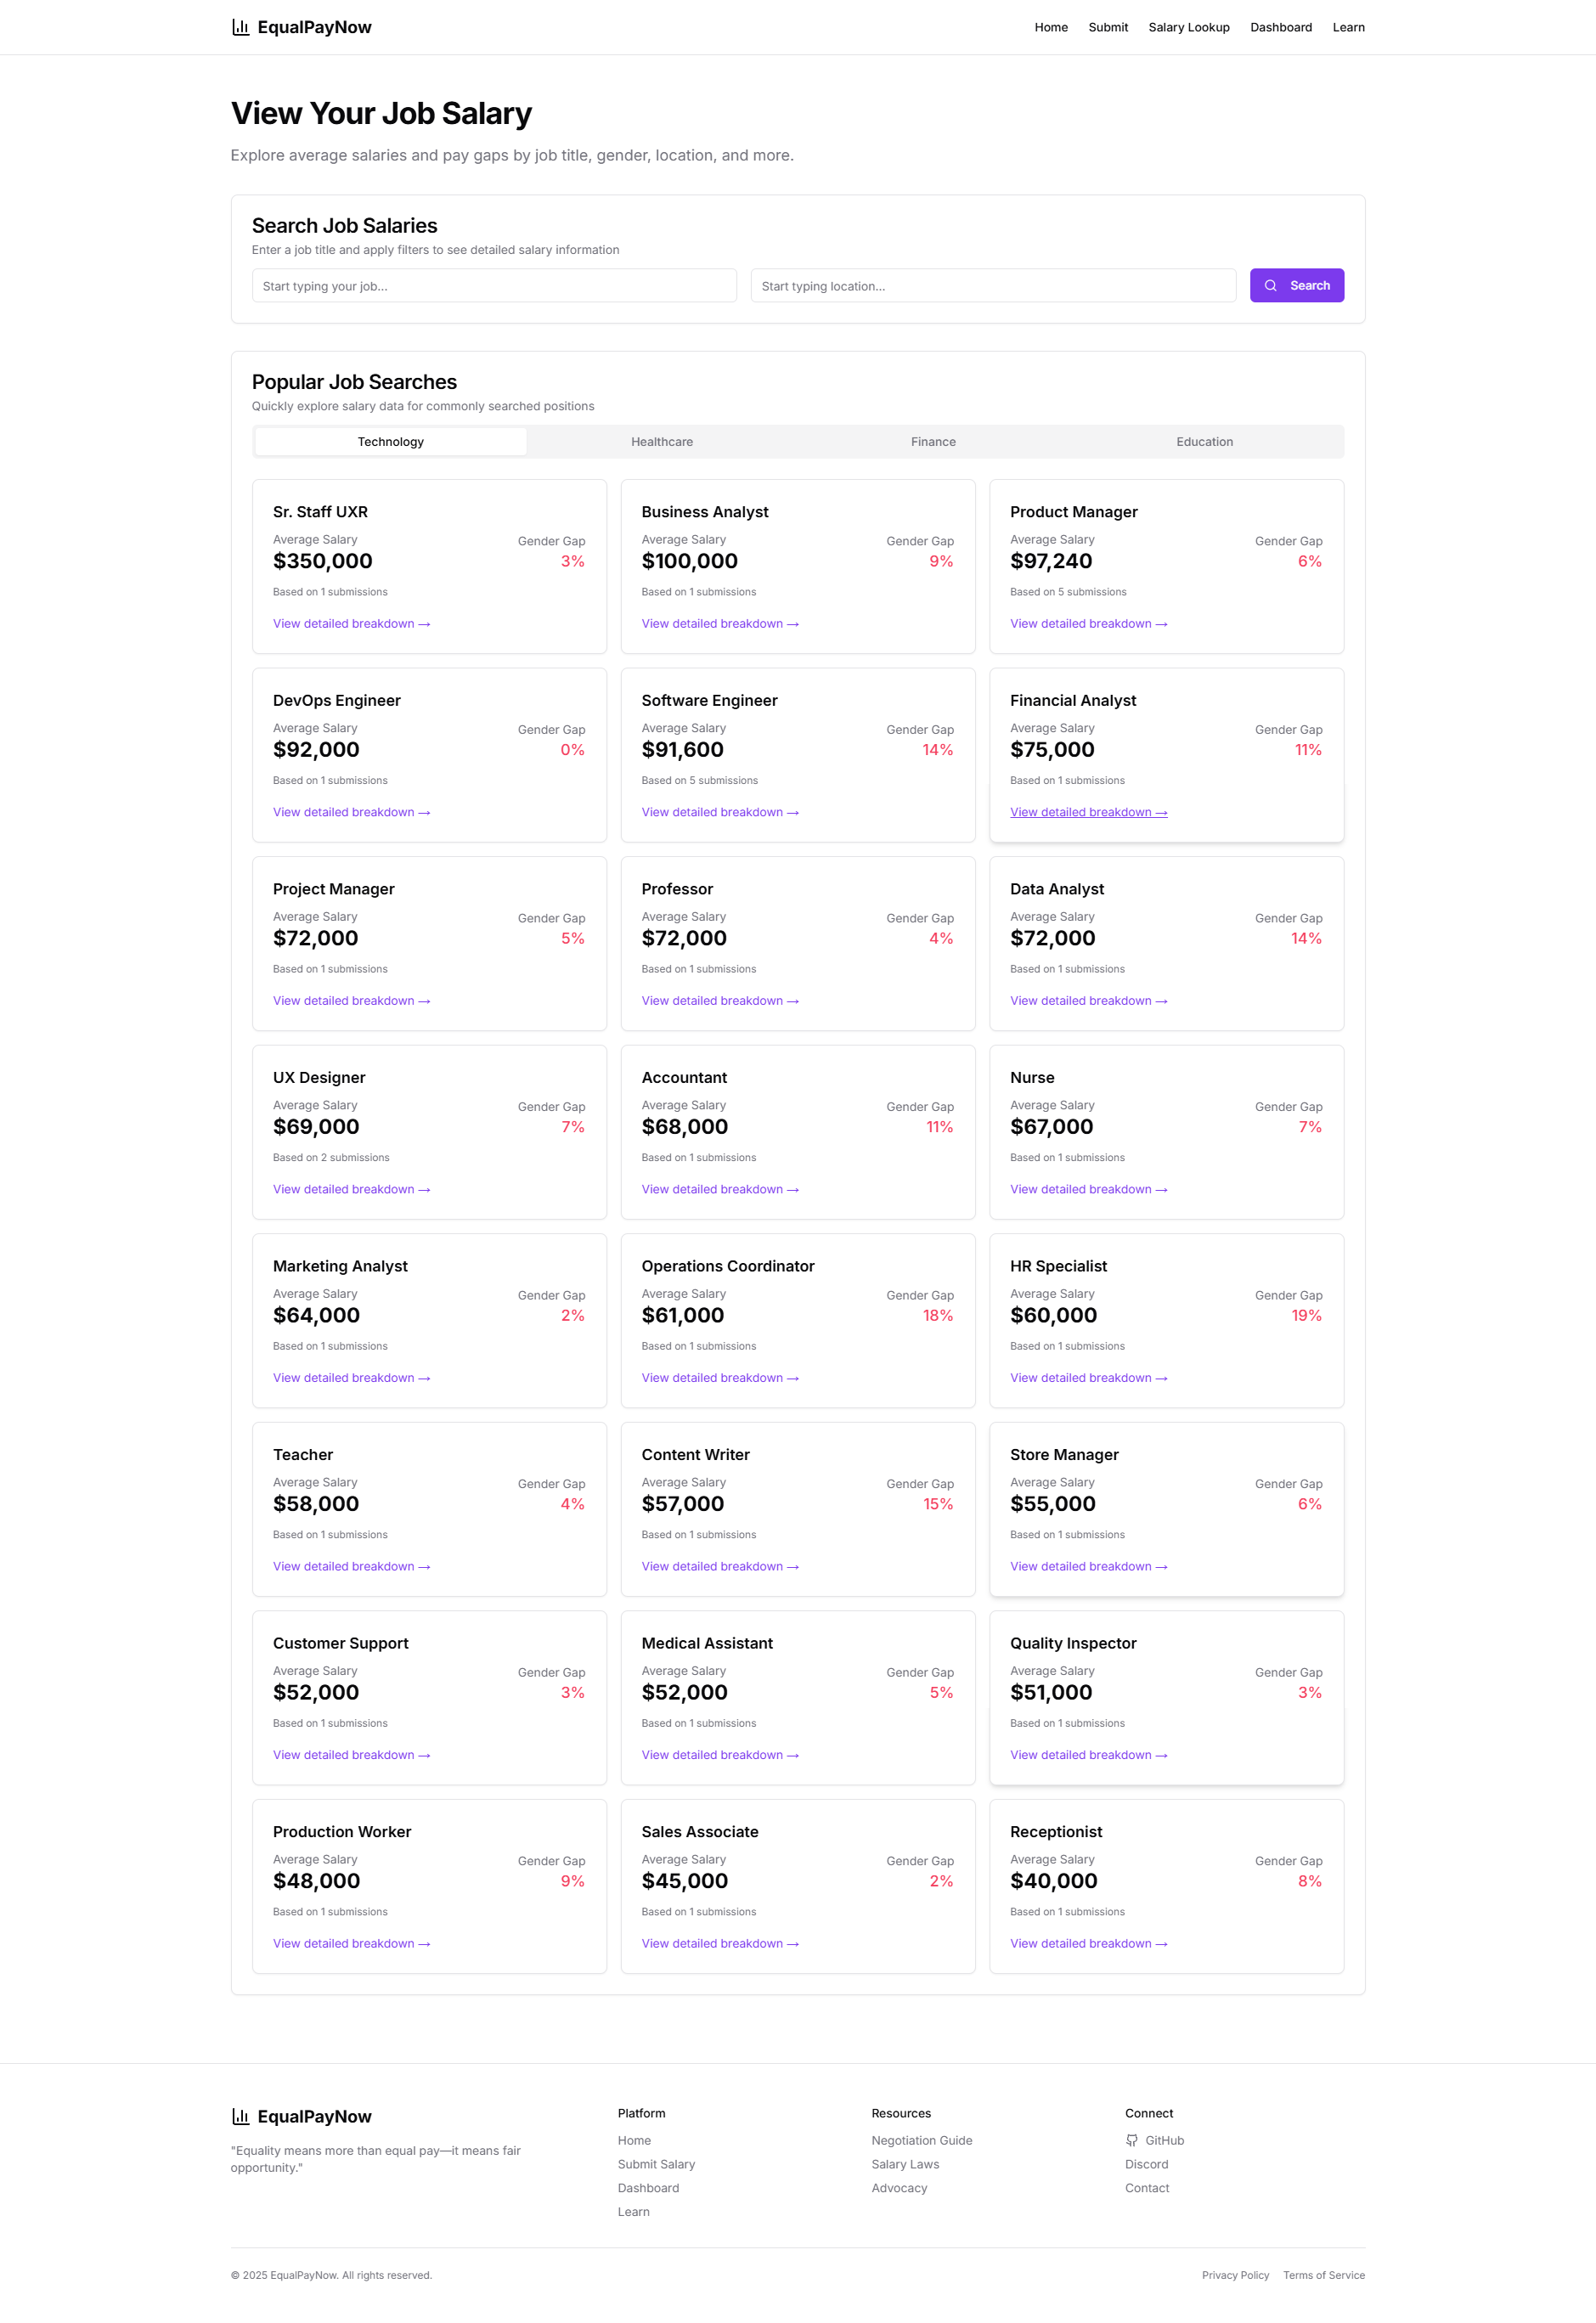The width and height of the screenshot is (1596, 2323).
Task: Open Submit page from top navigation
Action: coord(1108,27)
